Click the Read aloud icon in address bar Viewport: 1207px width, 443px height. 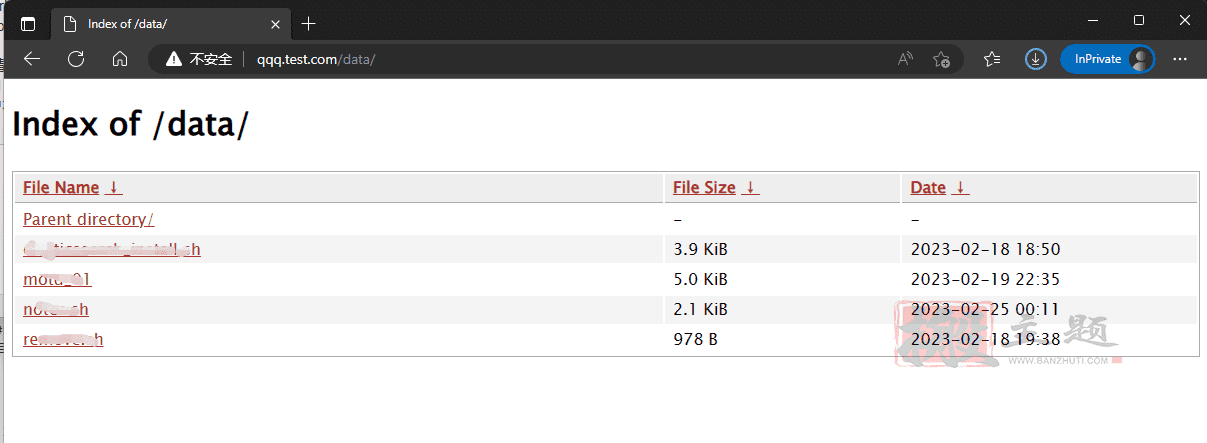coord(905,59)
